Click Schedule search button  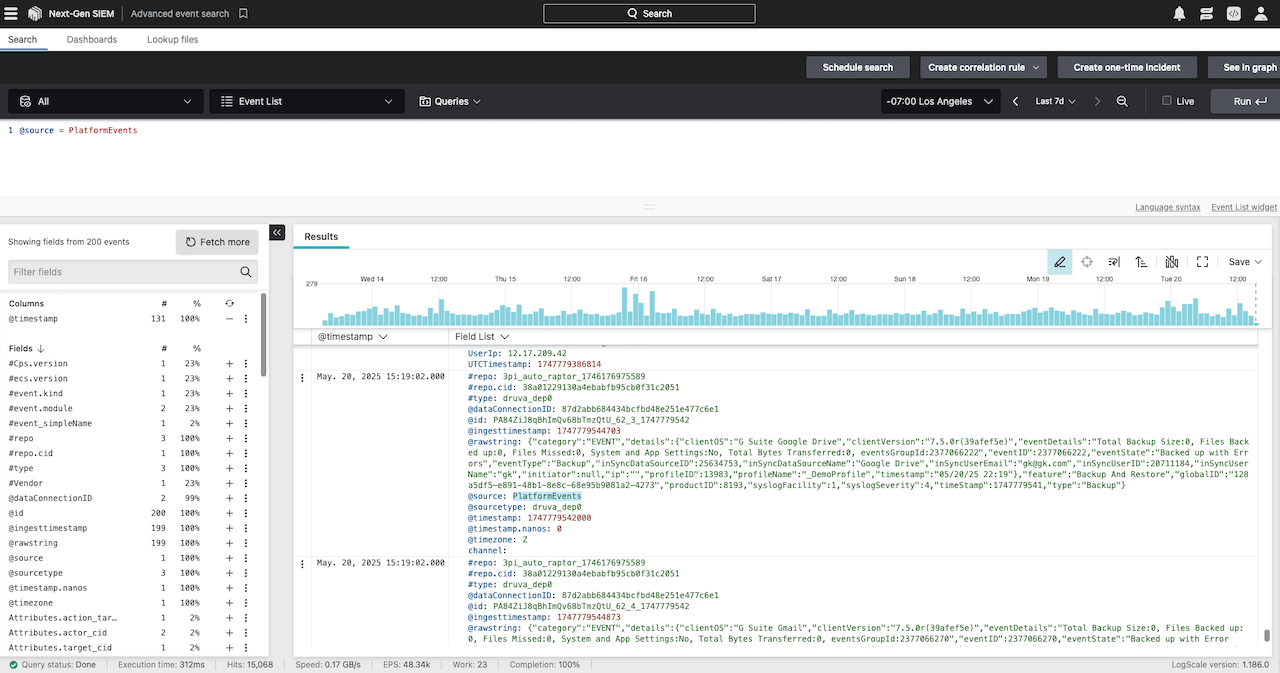click(858, 67)
